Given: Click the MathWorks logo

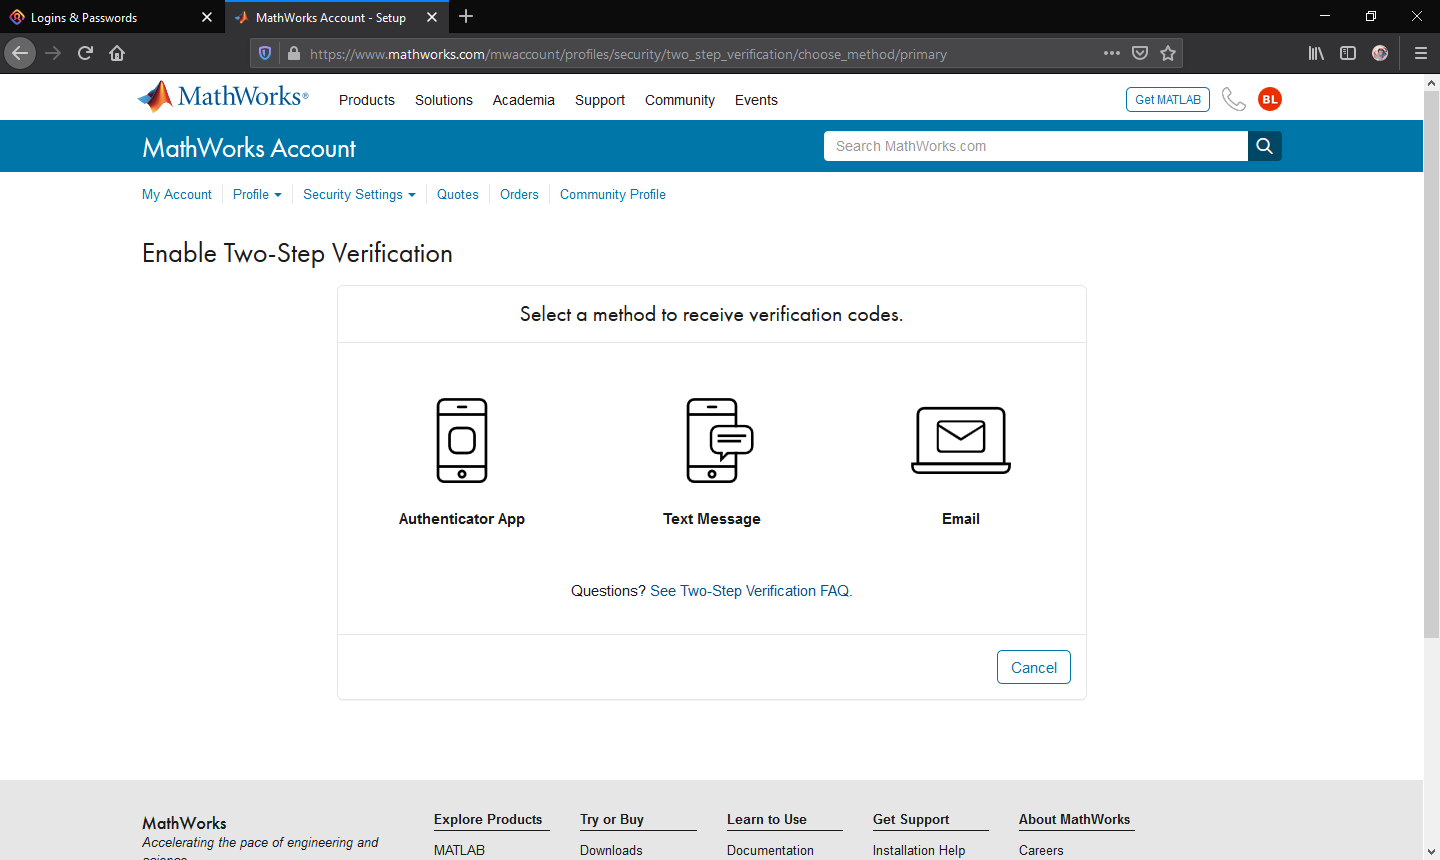Looking at the screenshot, I should [x=223, y=97].
